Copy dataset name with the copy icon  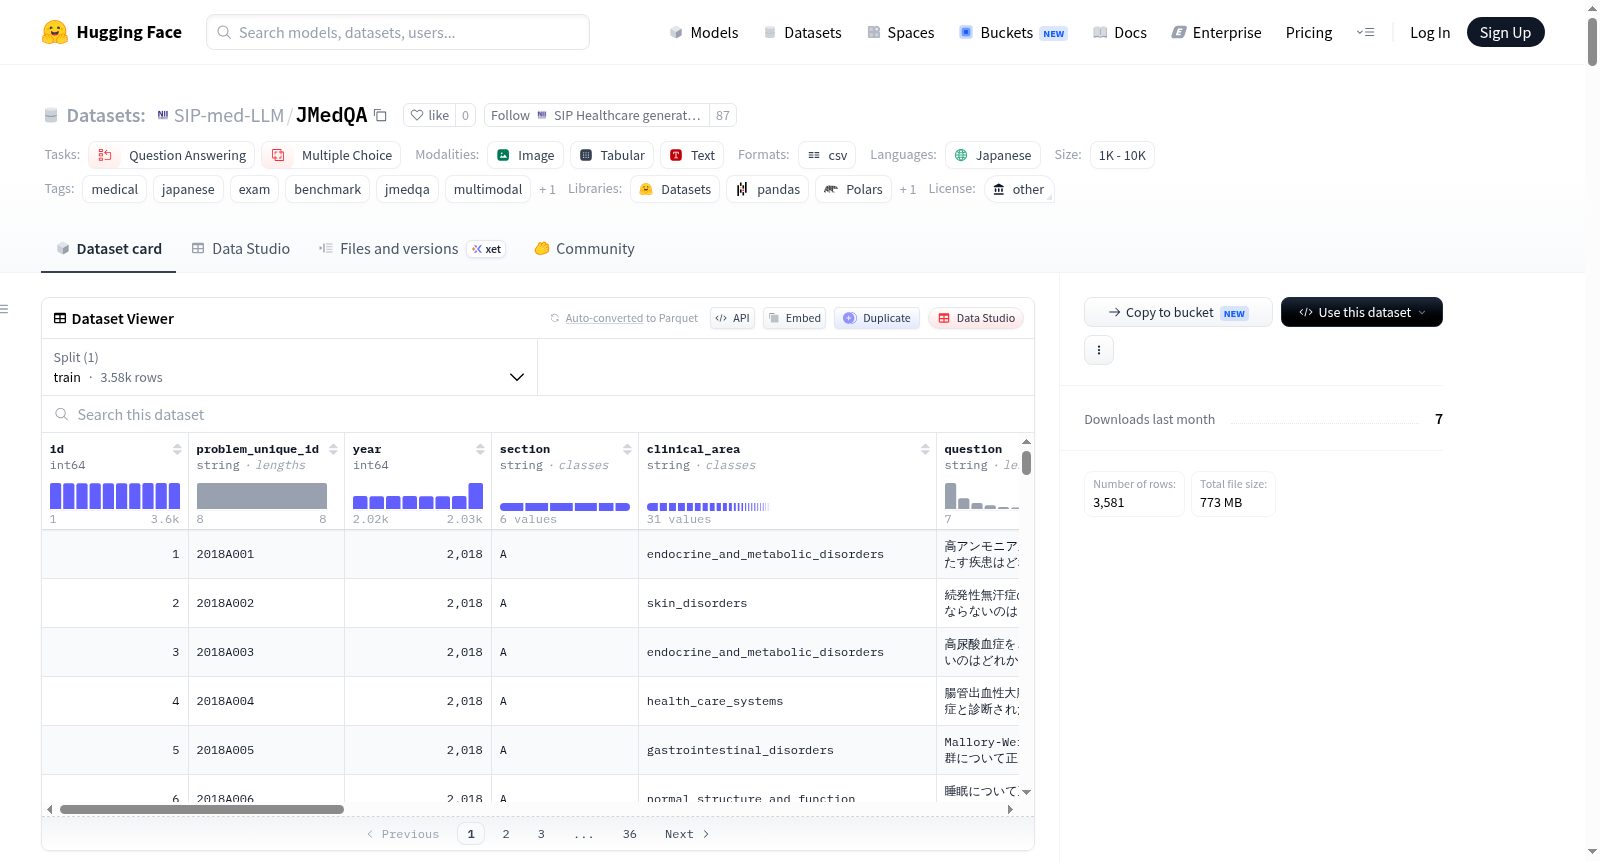(x=380, y=116)
